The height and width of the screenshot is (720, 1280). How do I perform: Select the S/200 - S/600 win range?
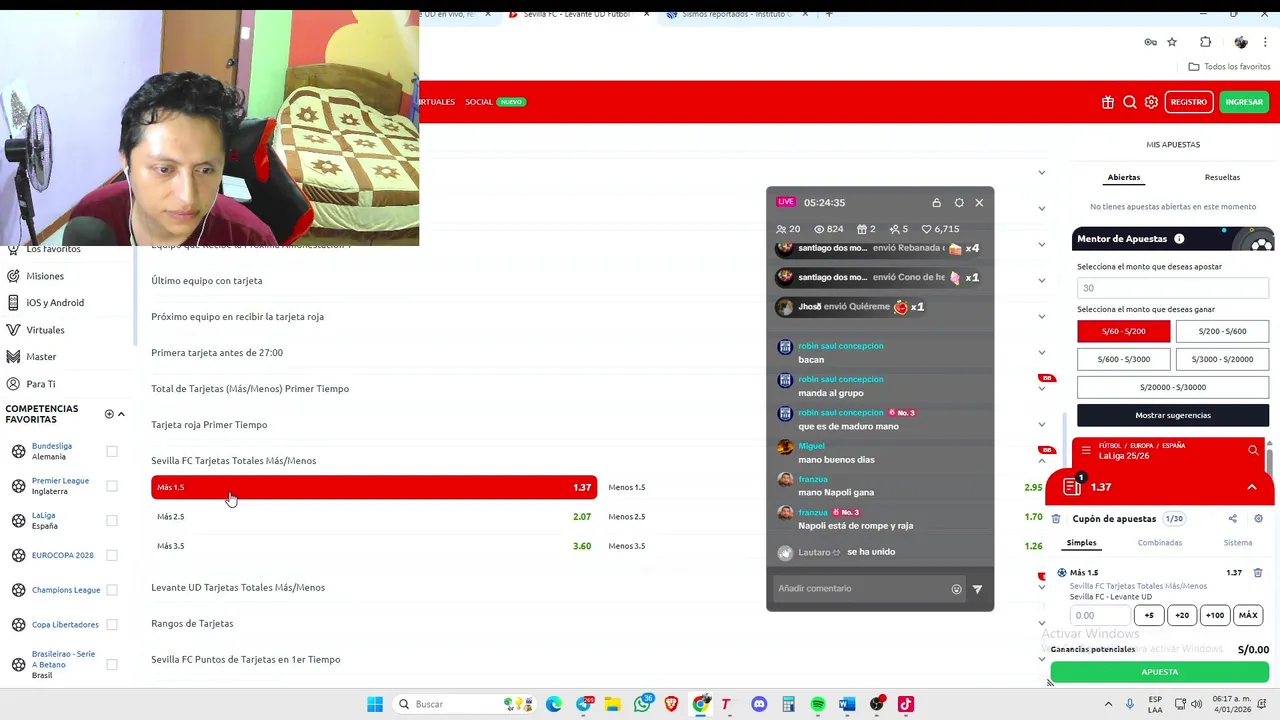point(1222,331)
